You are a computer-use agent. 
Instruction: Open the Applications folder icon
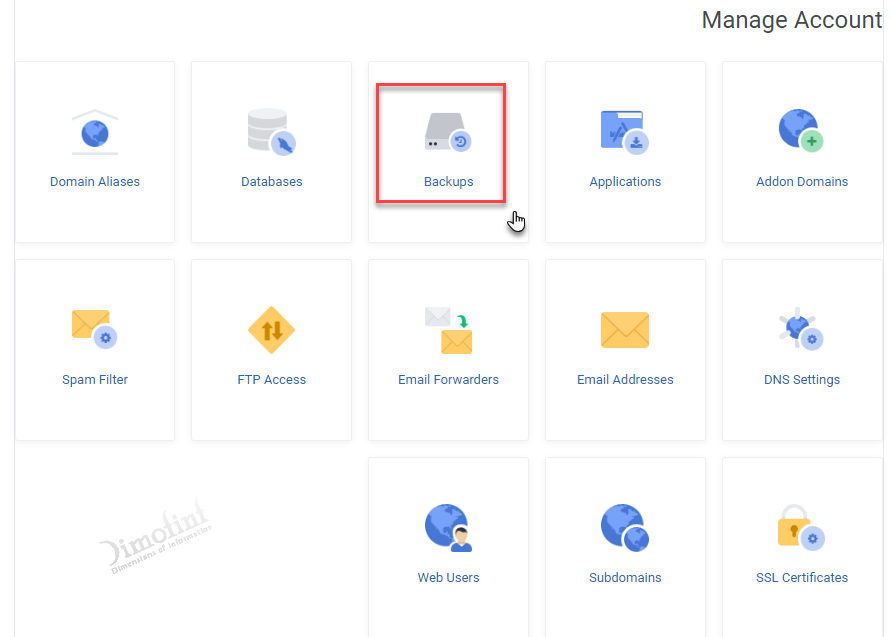pyautogui.click(x=625, y=132)
